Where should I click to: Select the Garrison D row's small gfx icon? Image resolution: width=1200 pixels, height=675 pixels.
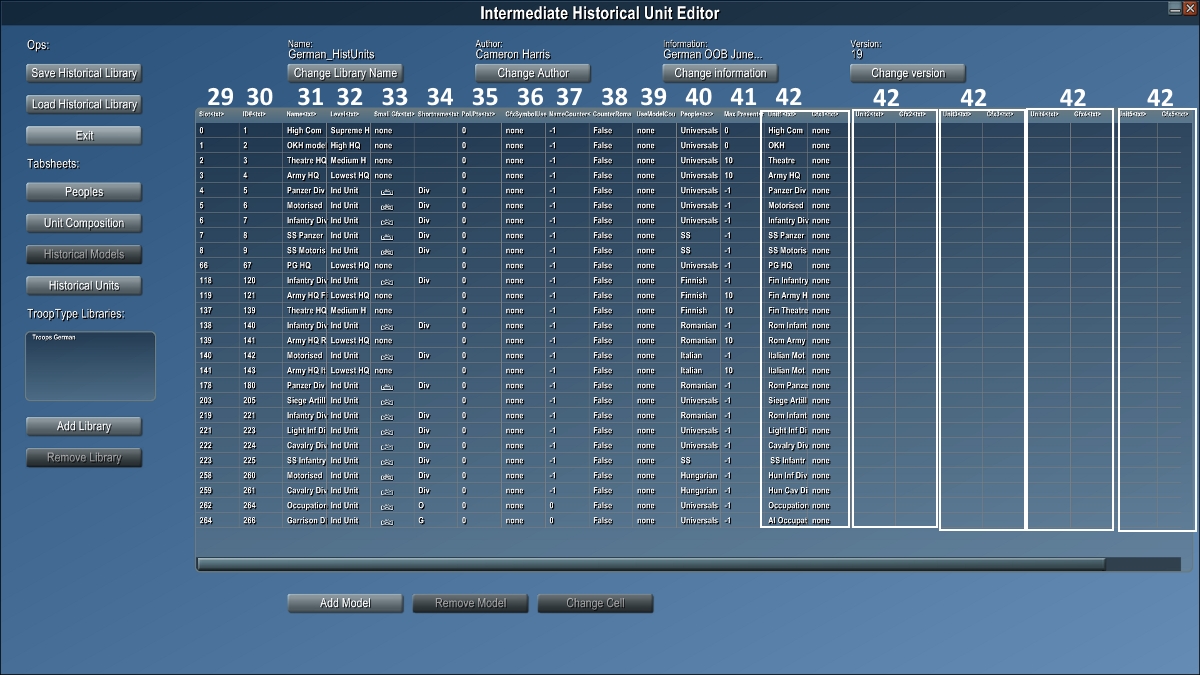(386, 521)
